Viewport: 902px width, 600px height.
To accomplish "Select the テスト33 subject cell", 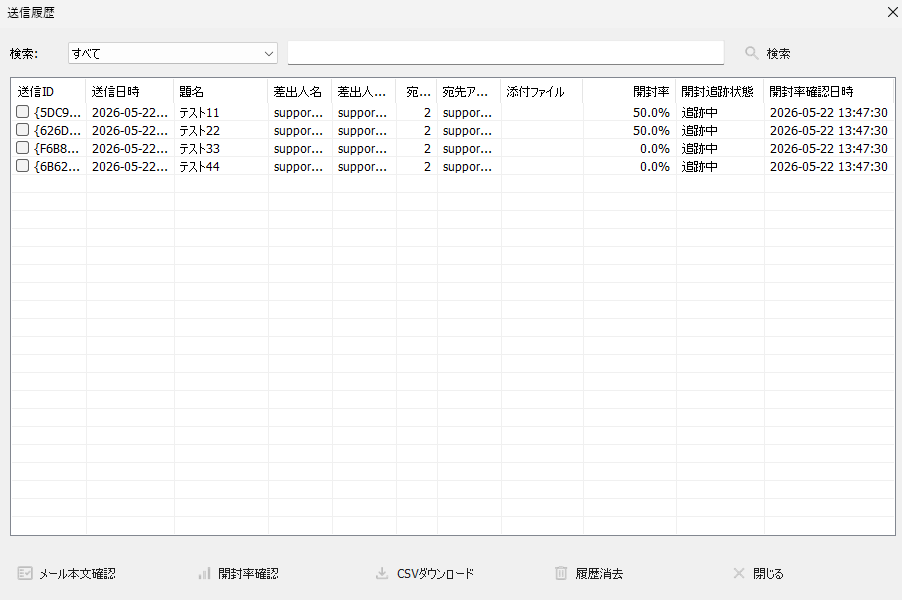I will click(x=199, y=148).
